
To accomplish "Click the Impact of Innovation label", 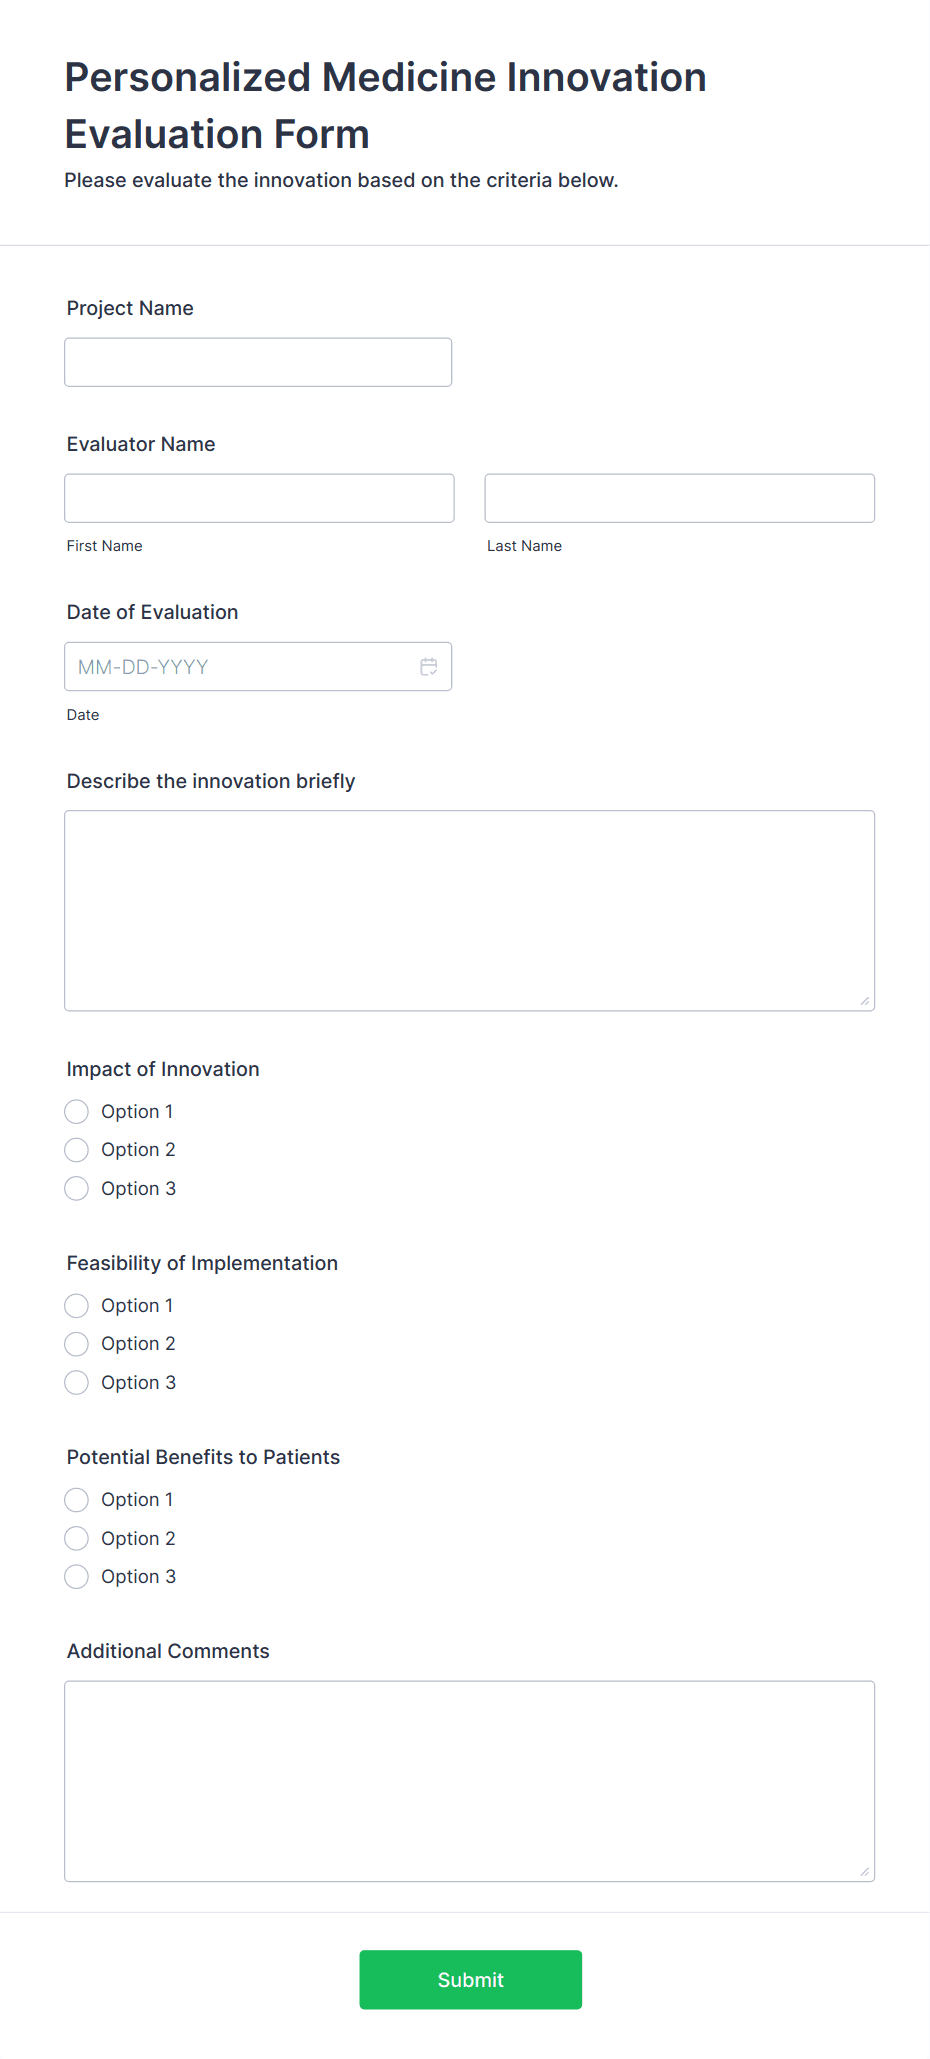I will pyautogui.click(x=163, y=1069).
